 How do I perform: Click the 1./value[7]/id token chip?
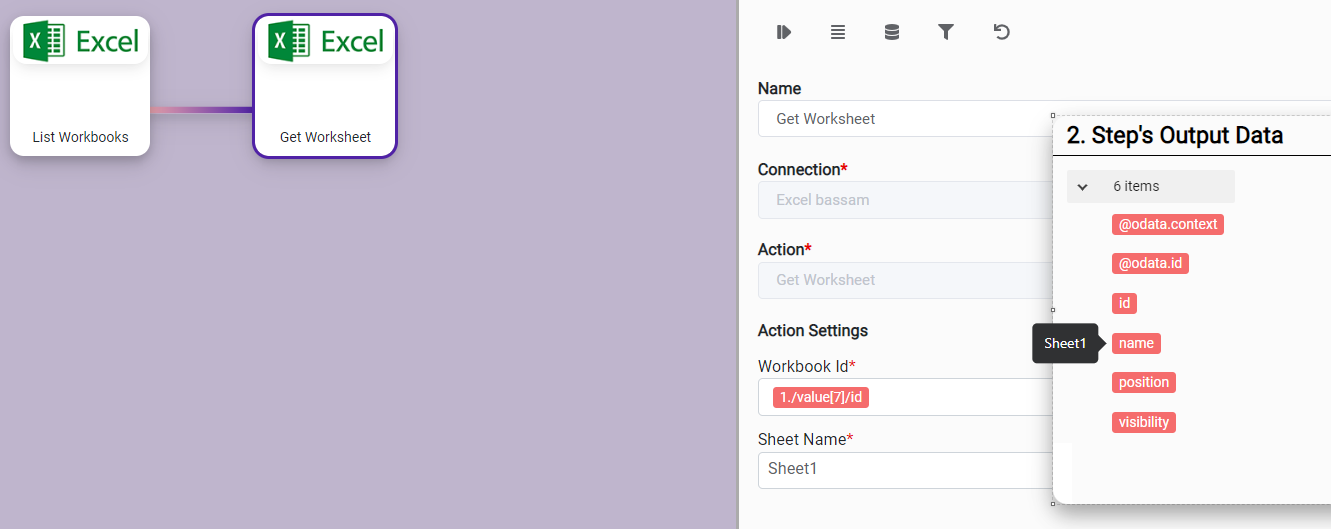[821, 397]
